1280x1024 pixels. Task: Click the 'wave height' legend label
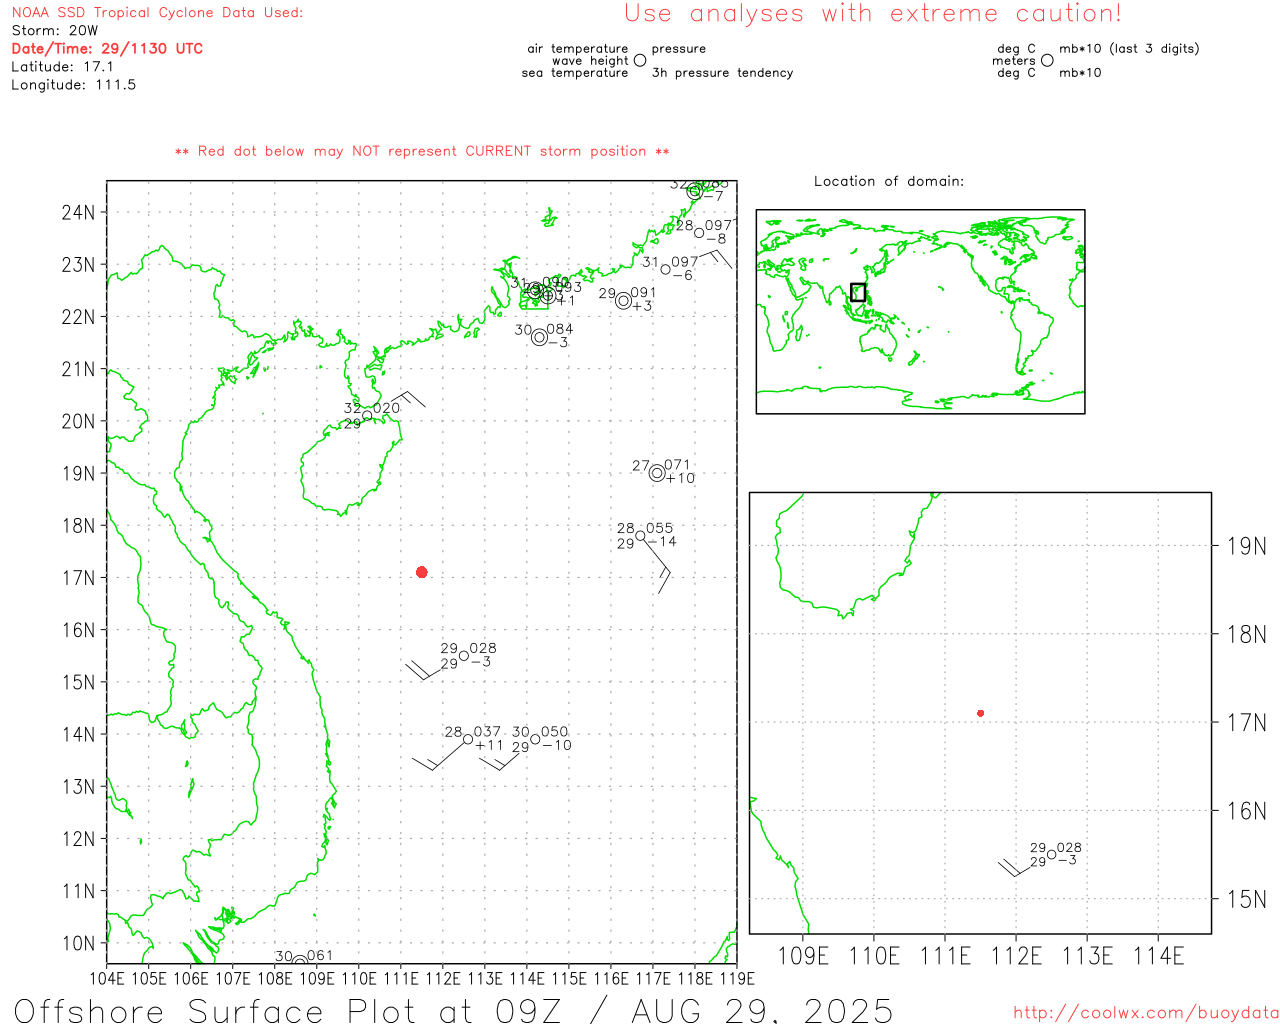590,61
